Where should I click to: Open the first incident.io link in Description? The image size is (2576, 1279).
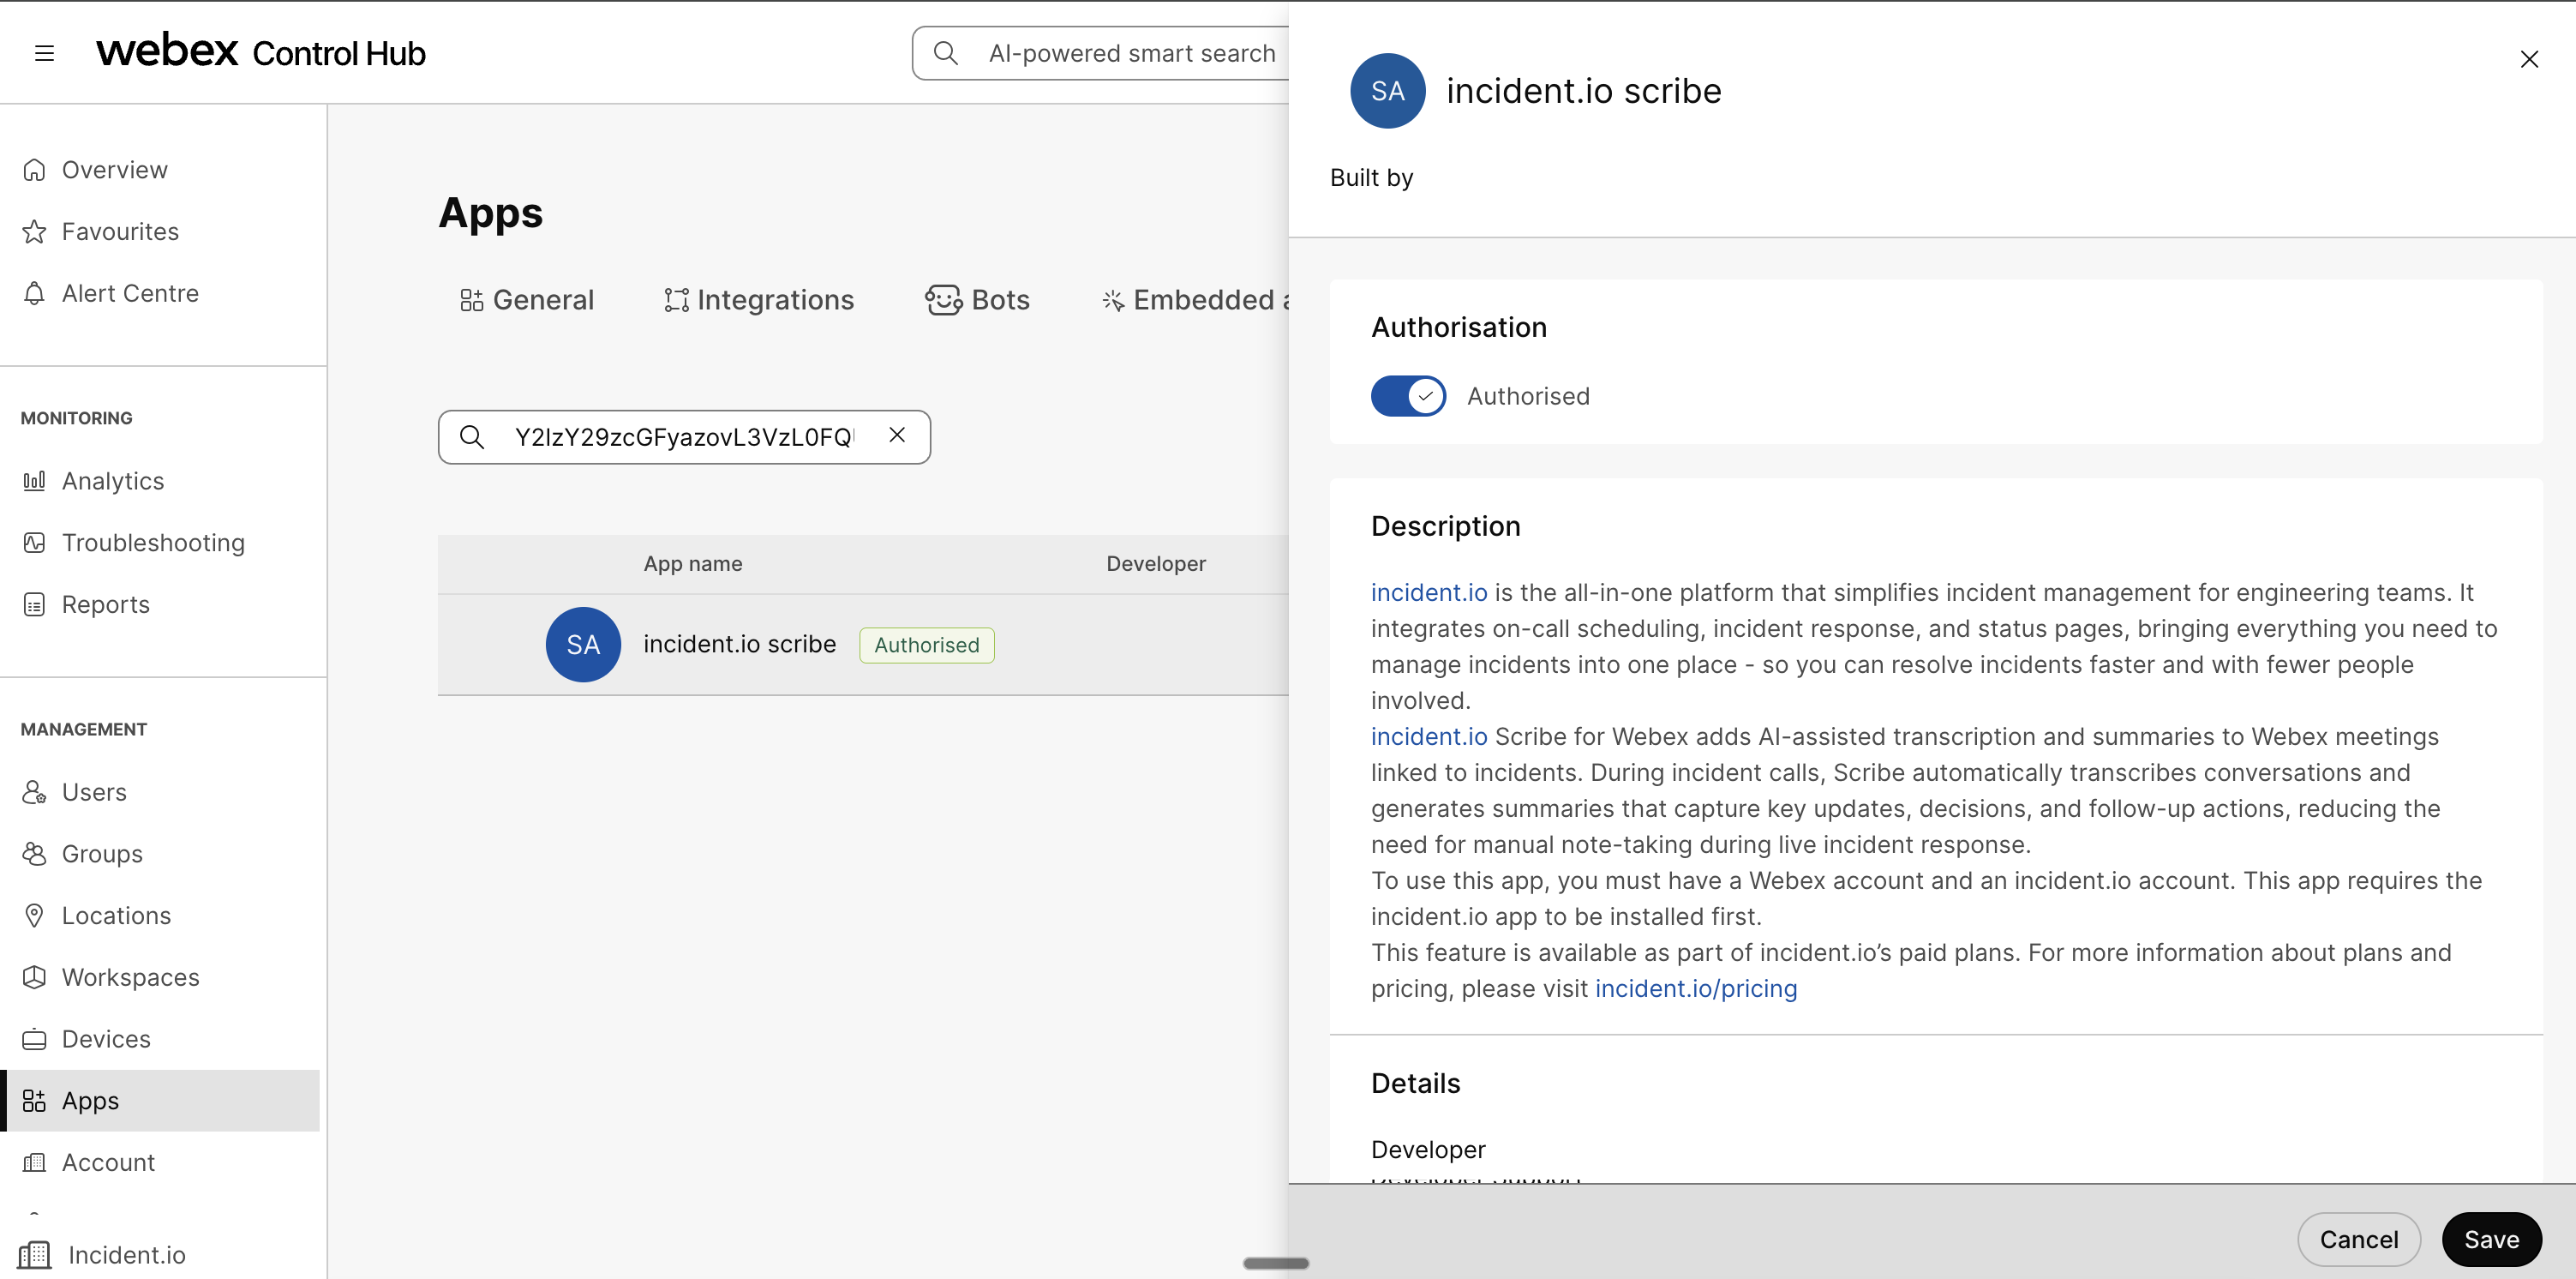tap(1428, 593)
